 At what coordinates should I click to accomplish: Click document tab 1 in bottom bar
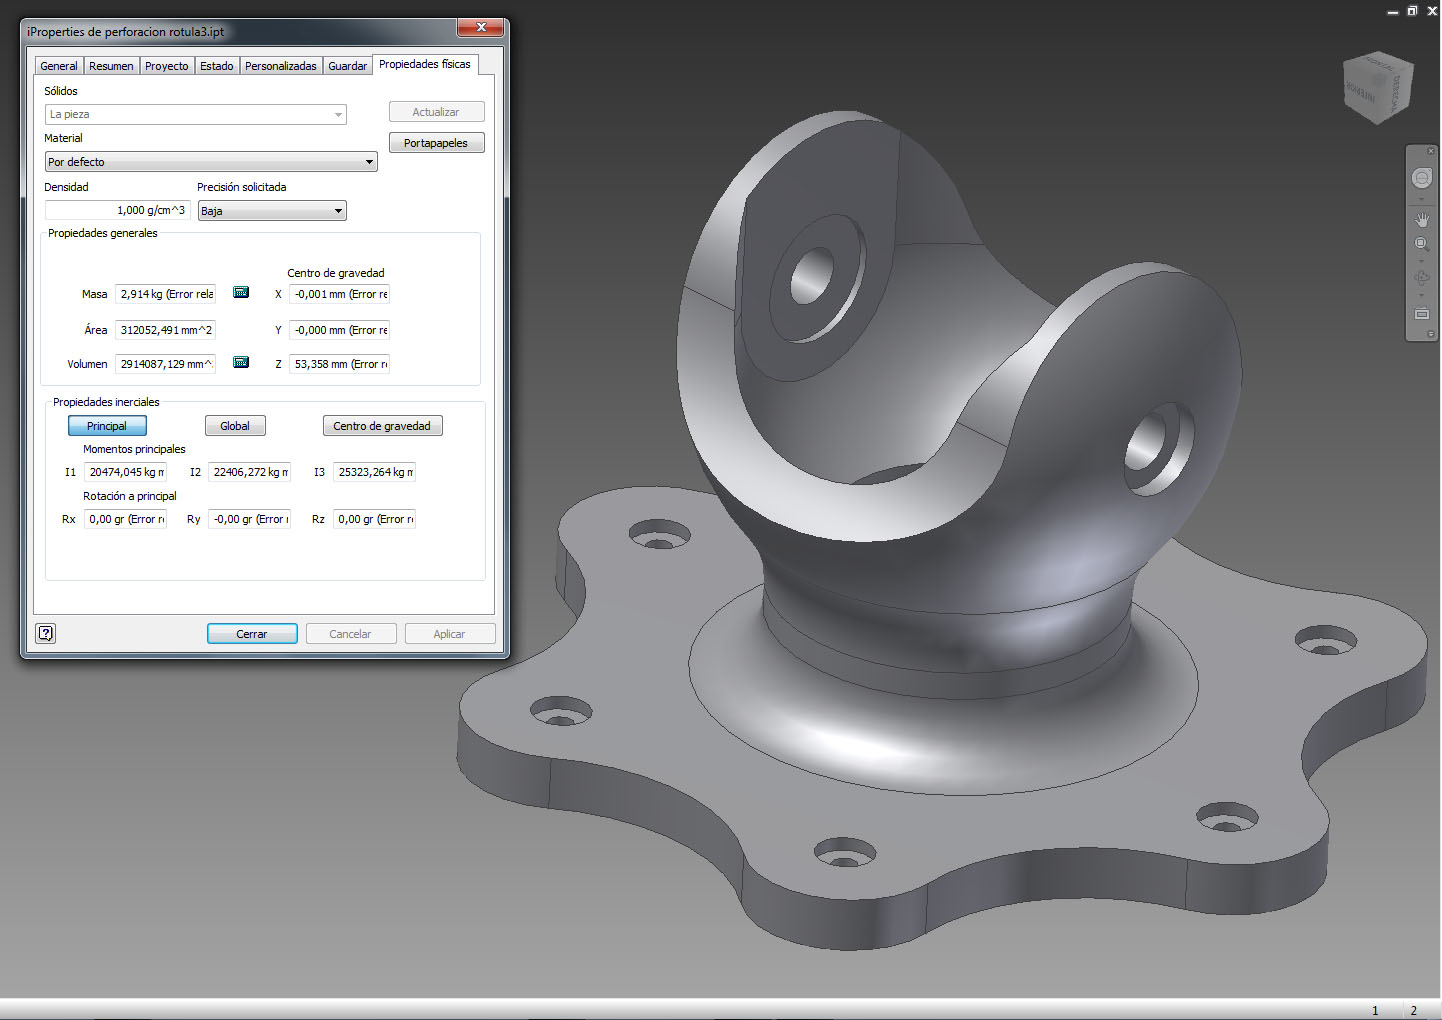[x=1375, y=1010]
